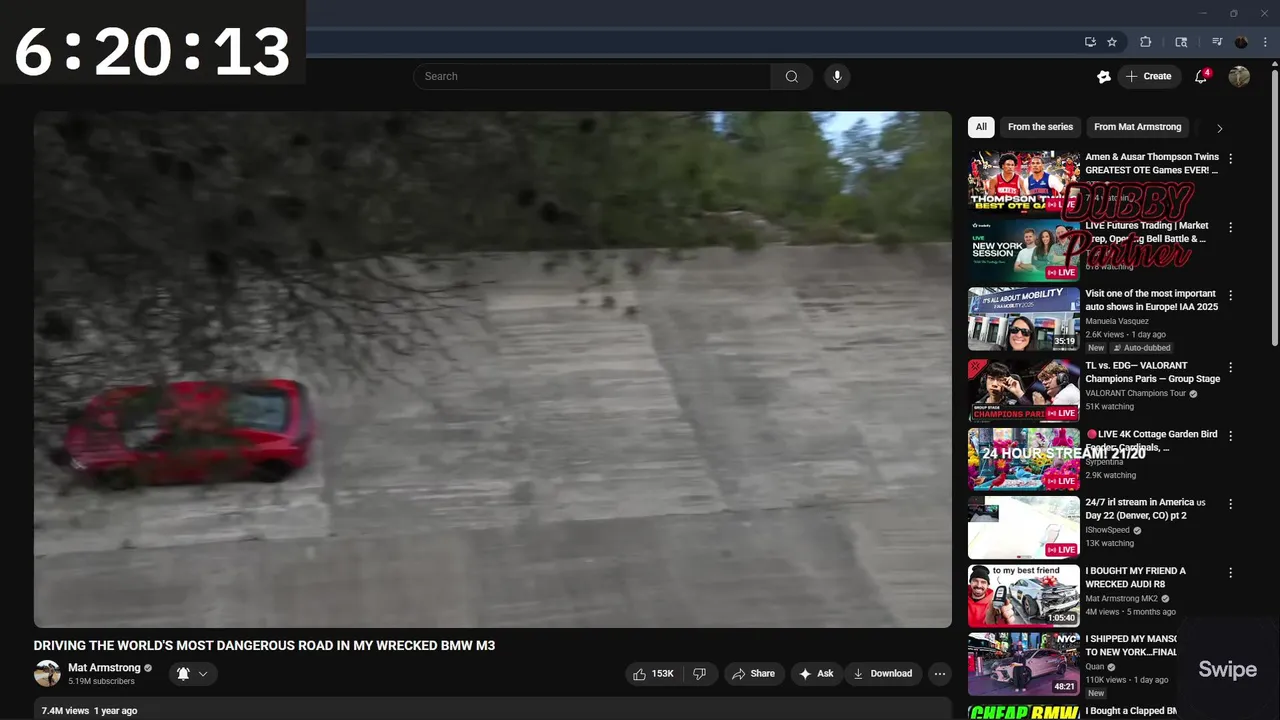
Task: Start voice search with the microphone icon
Action: [x=837, y=76]
